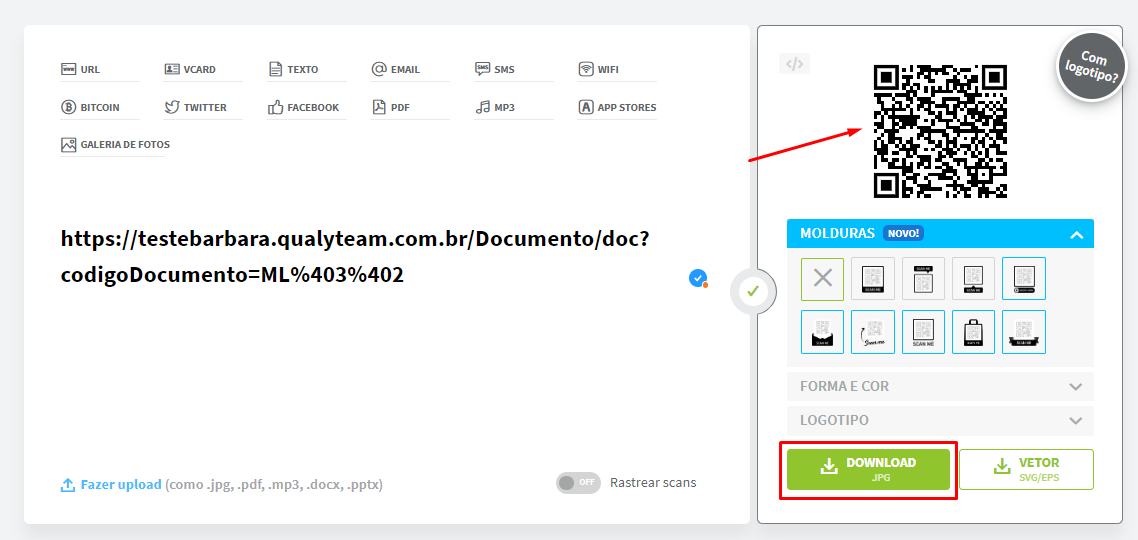Download the VETOR SVG/EPS file

coord(1026,470)
